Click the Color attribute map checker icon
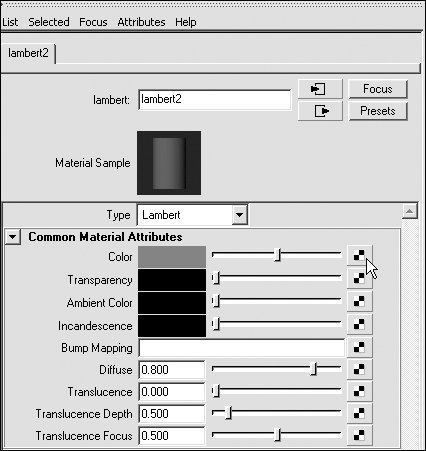This screenshot has width=426, height=451. (359, 255)
